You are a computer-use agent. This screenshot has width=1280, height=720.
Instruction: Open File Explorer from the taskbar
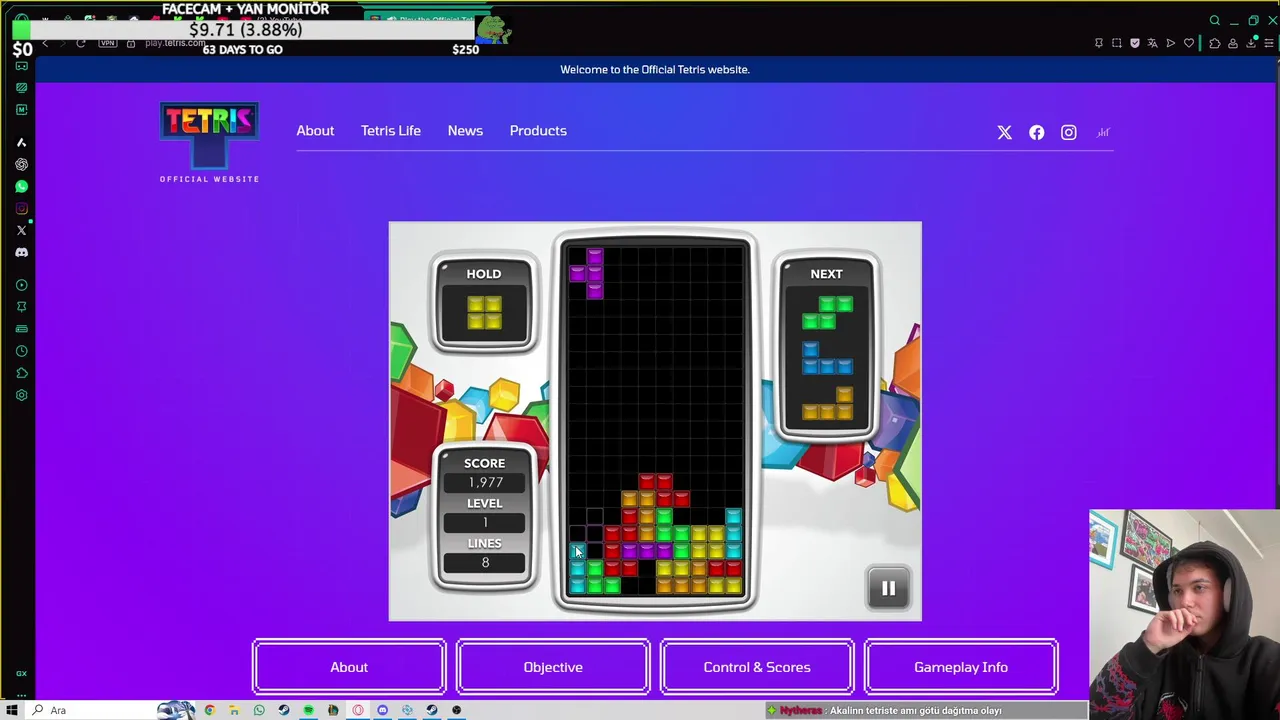(234, 710)
